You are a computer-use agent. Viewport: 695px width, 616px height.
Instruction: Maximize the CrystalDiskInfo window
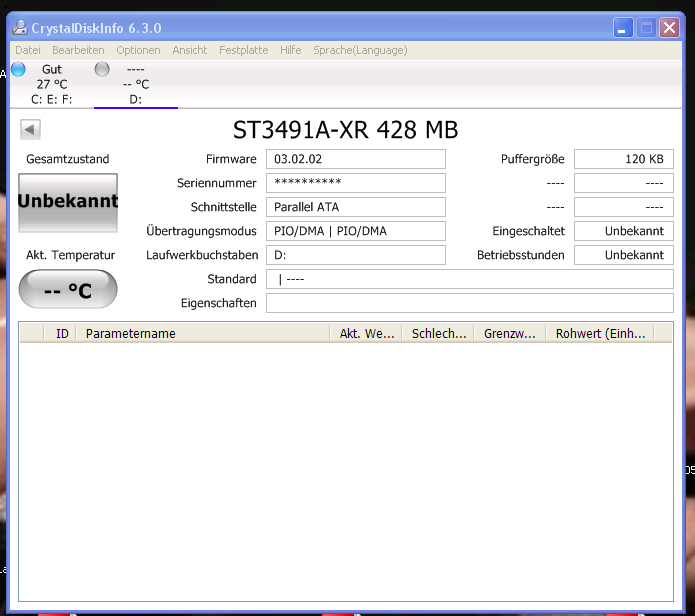[x=646, y=28]
